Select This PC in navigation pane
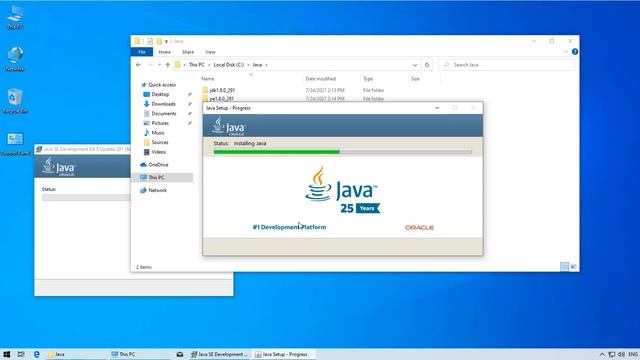This screenshot has height=360, width=640. (156, 178)
